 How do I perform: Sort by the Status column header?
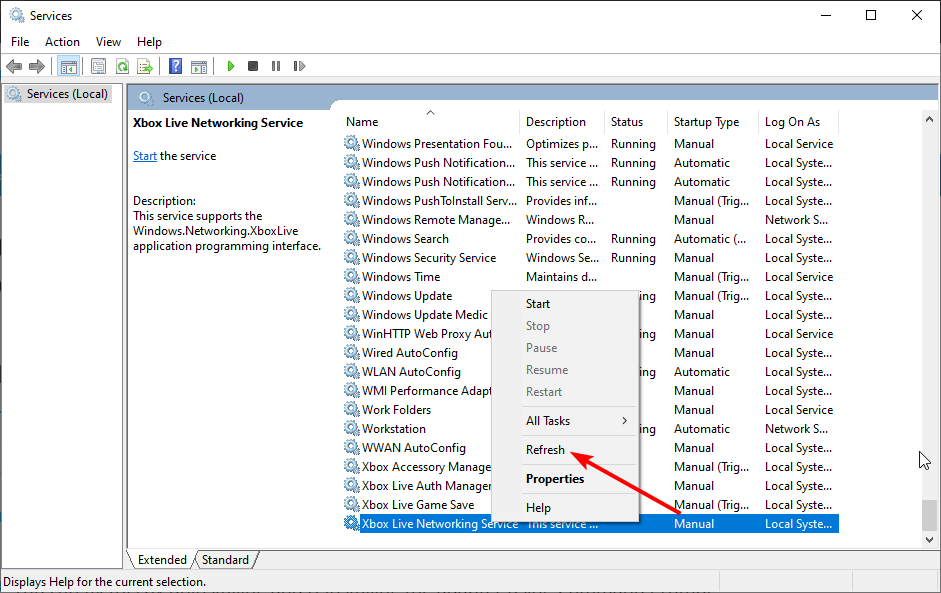pyautogui.click(x=637, y=122)
